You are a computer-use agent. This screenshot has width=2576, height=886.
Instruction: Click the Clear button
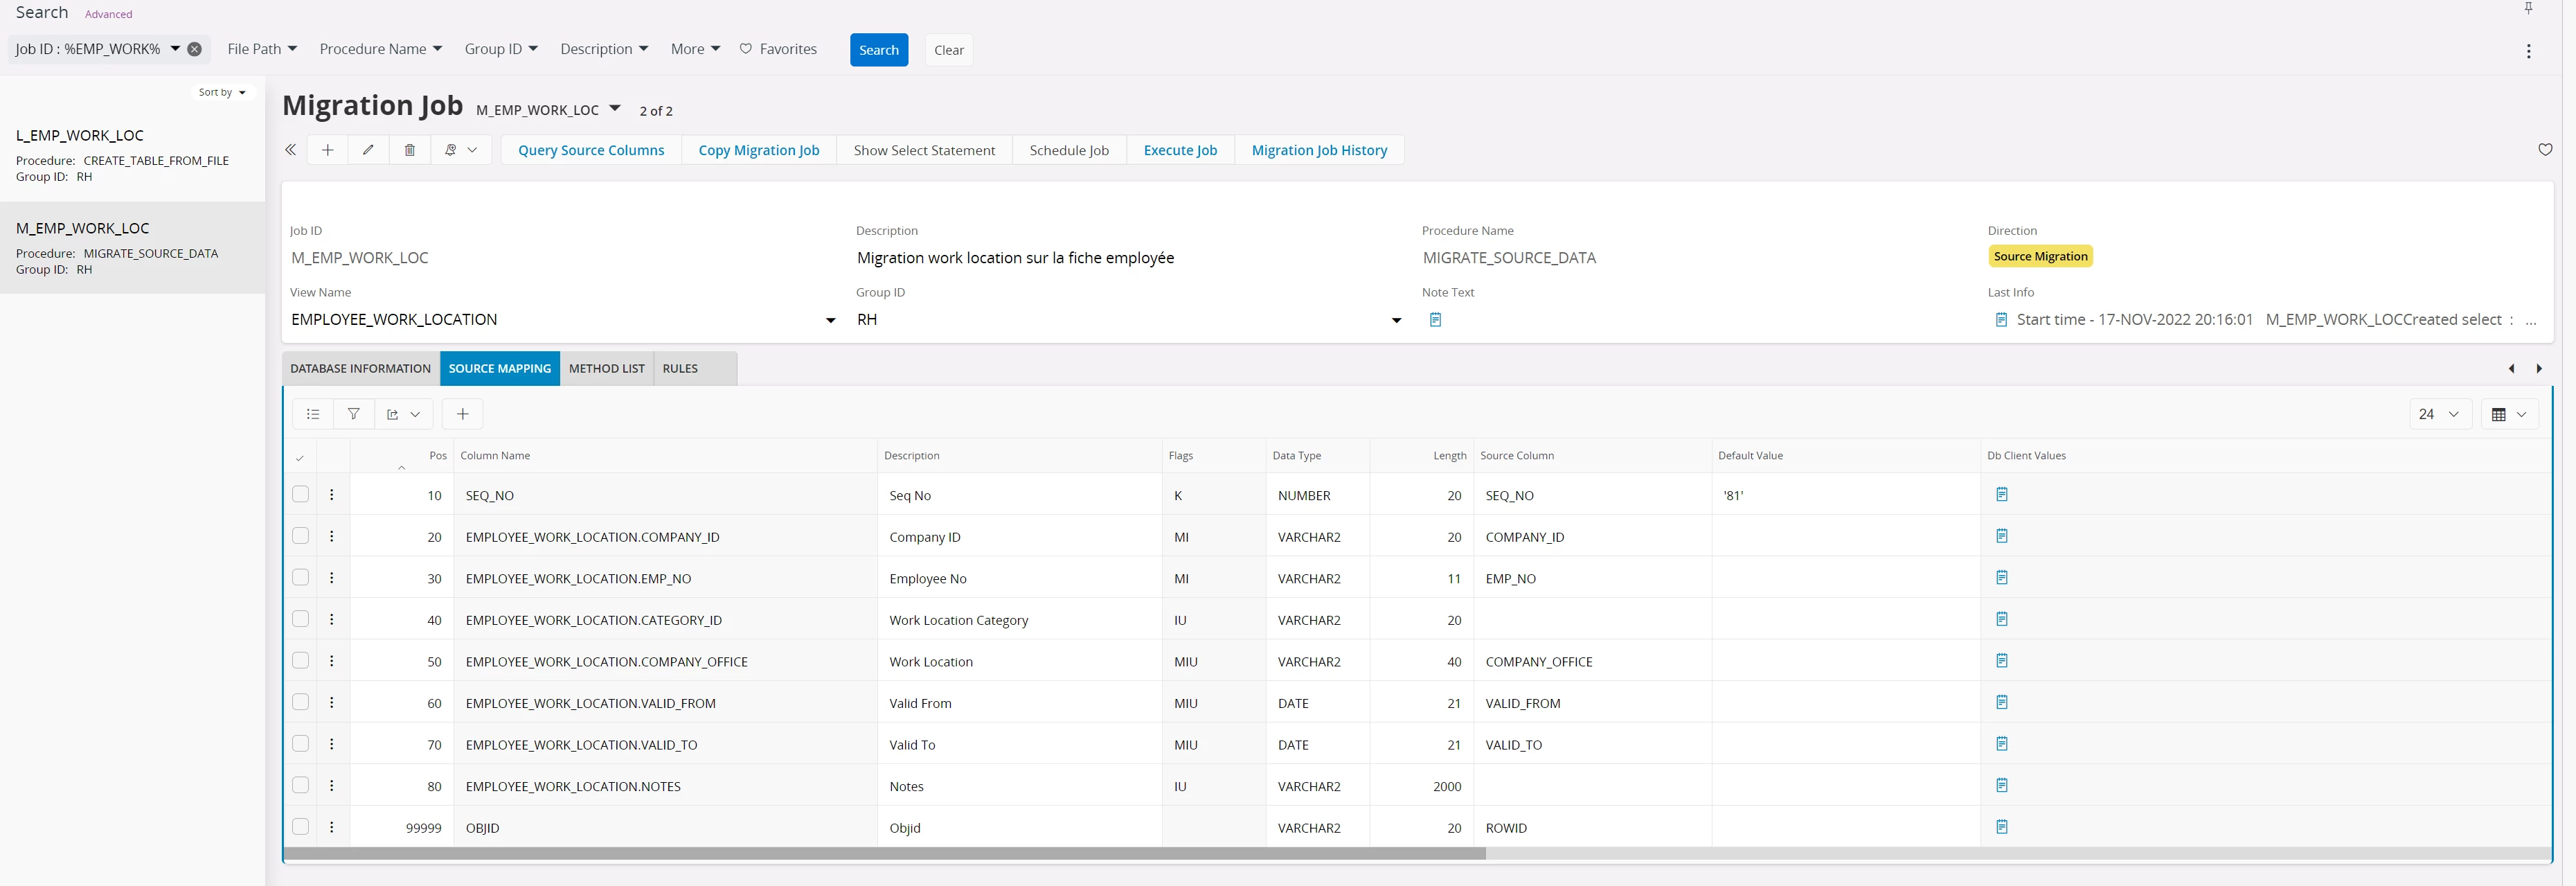[949, 50]
